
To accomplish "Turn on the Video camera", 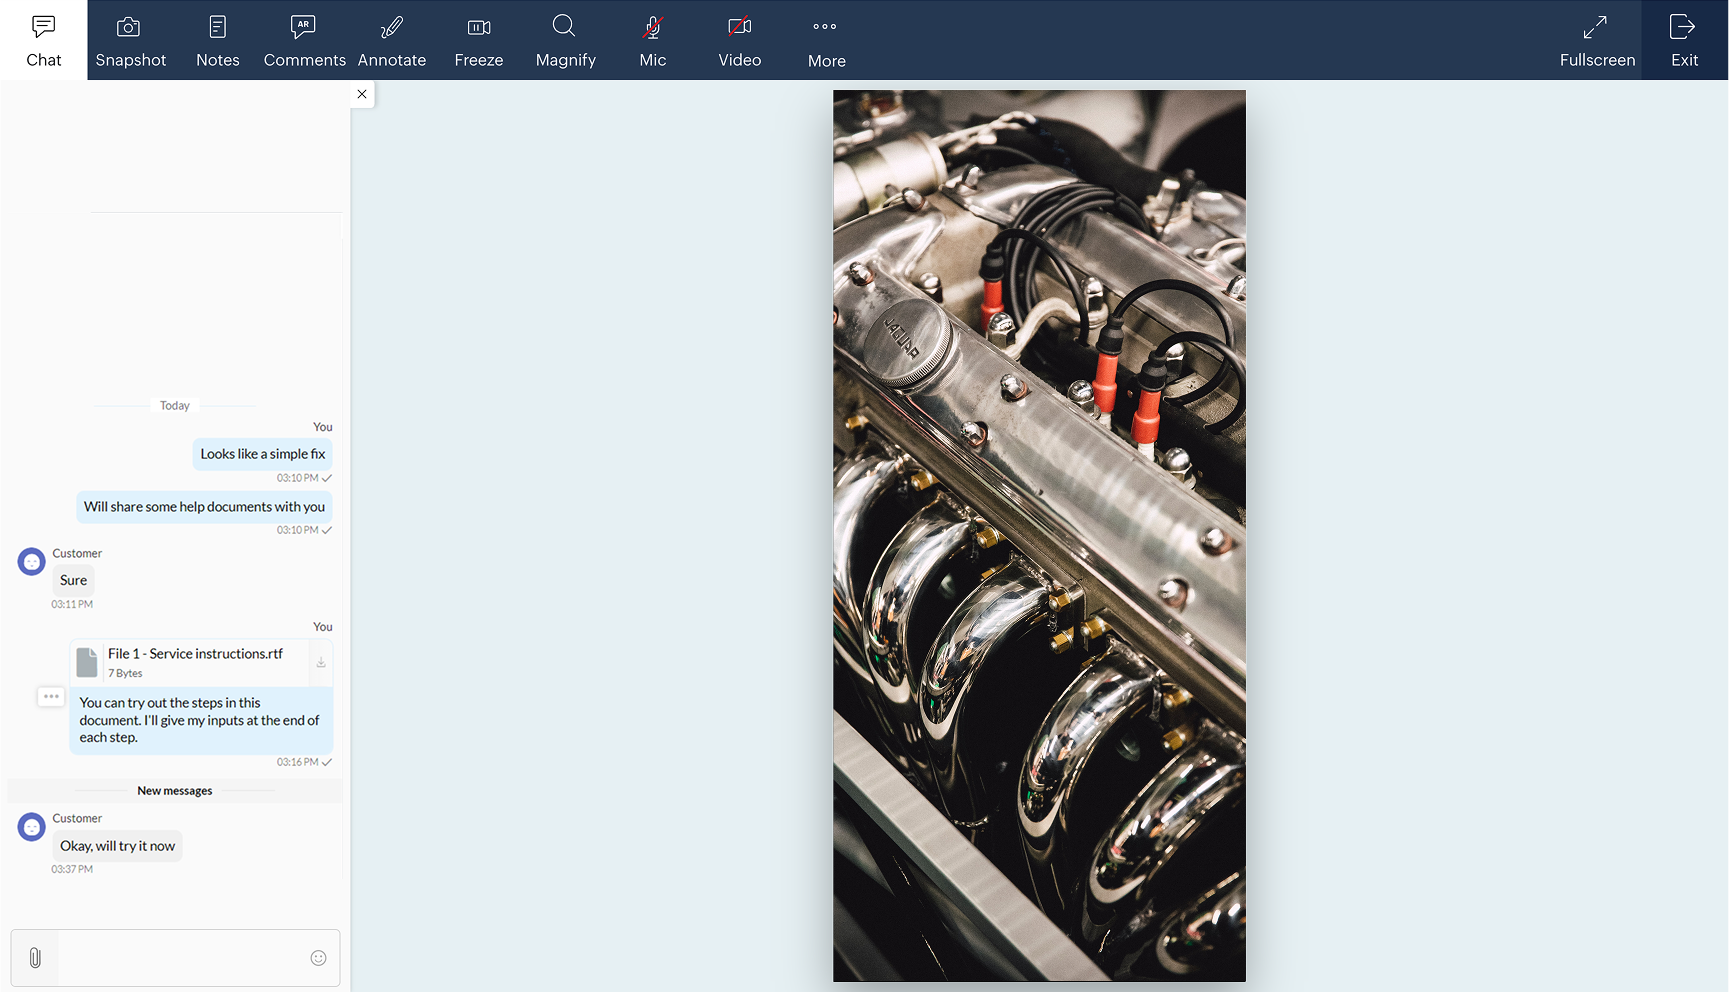I will click(x=740, y=40).
